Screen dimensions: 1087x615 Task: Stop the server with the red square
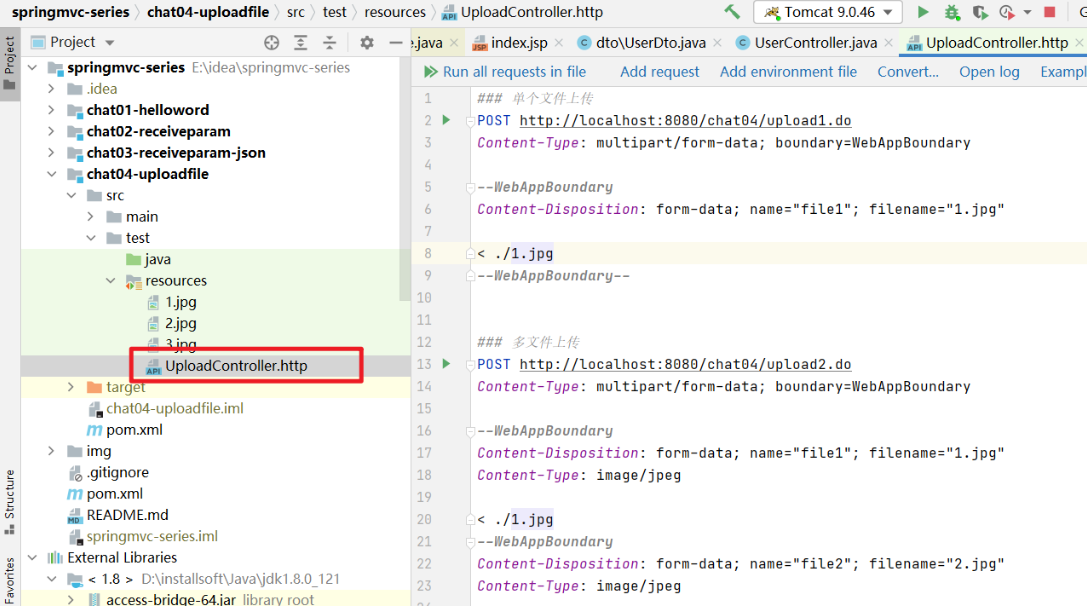1049,12
